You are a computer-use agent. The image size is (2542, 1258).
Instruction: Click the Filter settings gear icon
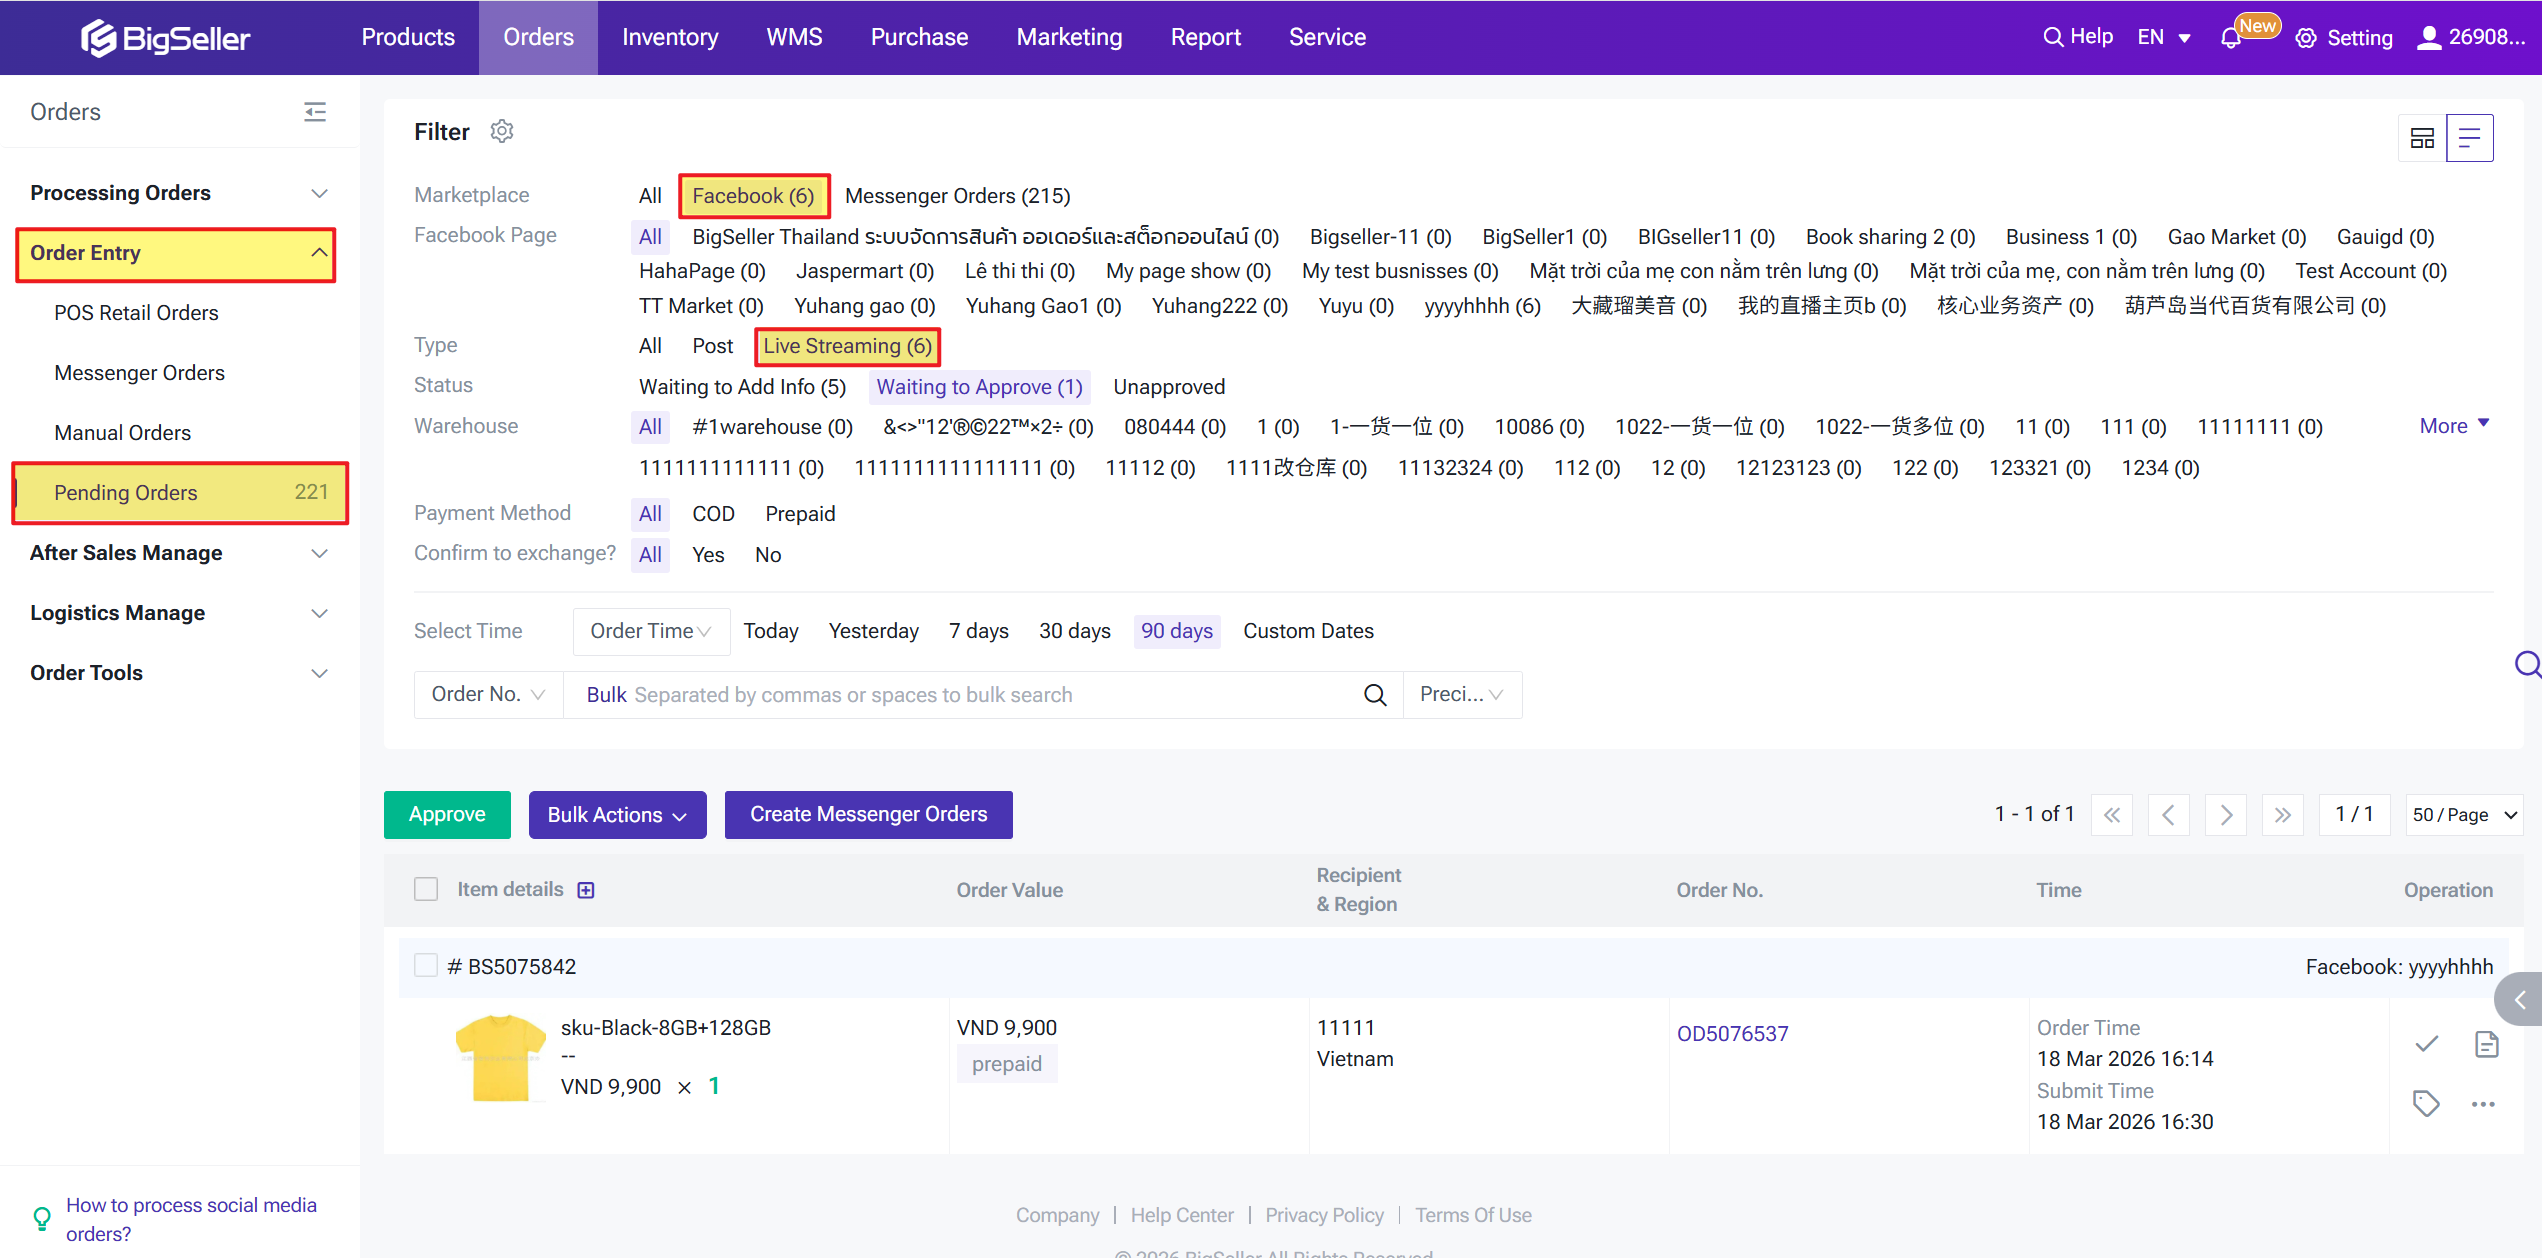pos(502,131)
